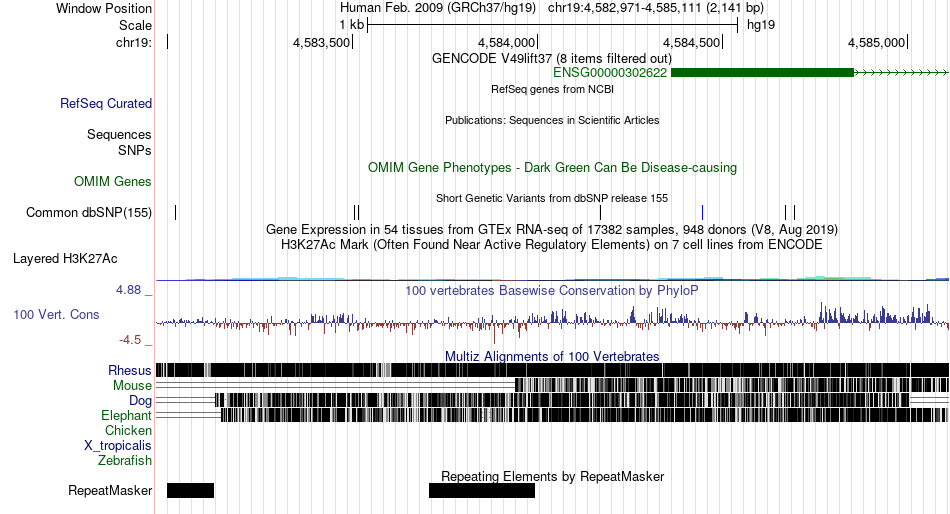
Task: Click the green ENSG00000302622 exon block
Action: click(x=762, y=73)
